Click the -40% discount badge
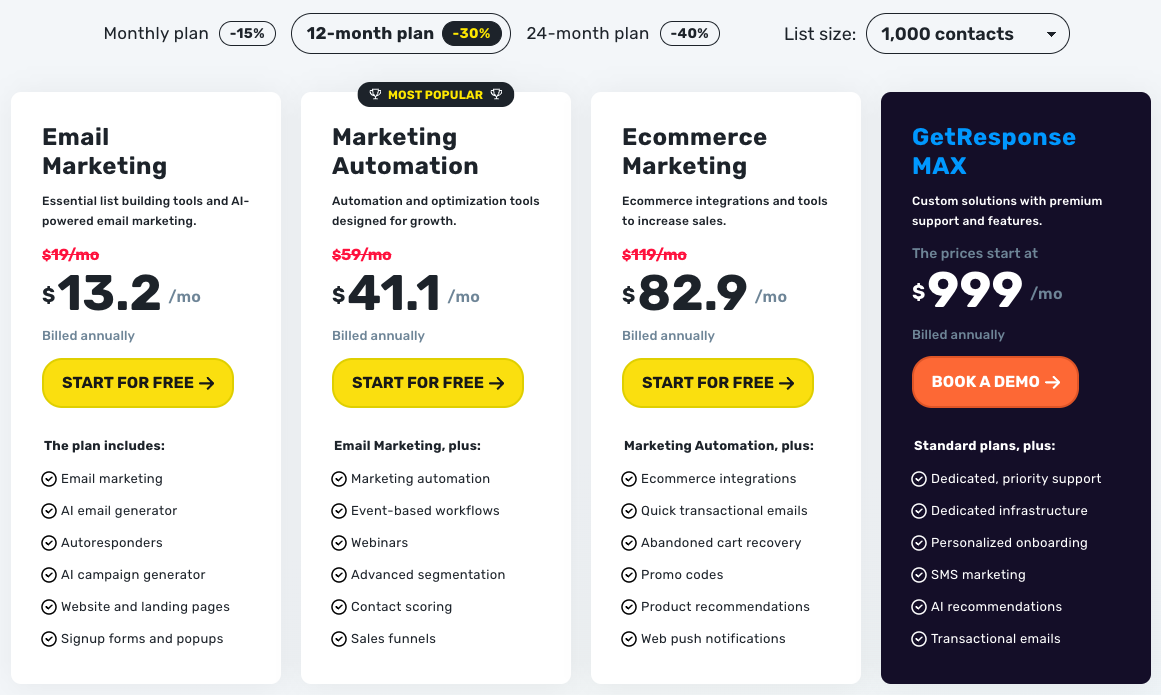The height and width of the screenshot is (695, 1161). tap(690, 34)
